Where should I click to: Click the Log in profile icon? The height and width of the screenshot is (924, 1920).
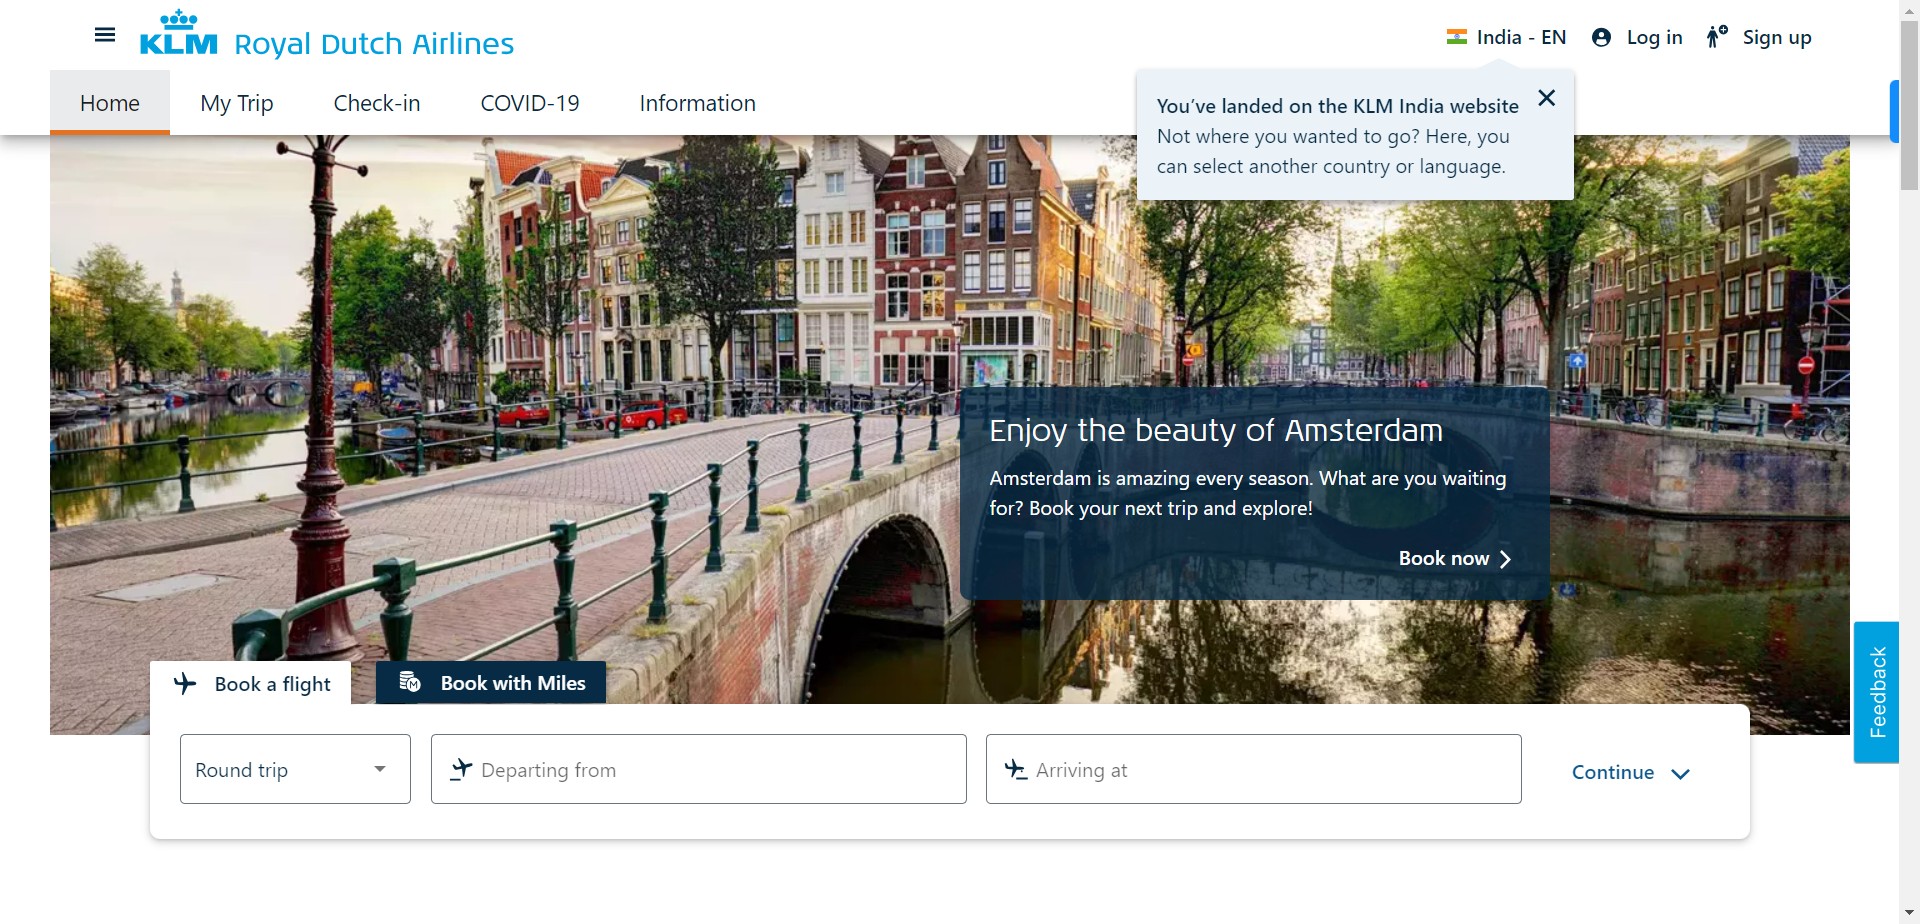point(1601,37)
